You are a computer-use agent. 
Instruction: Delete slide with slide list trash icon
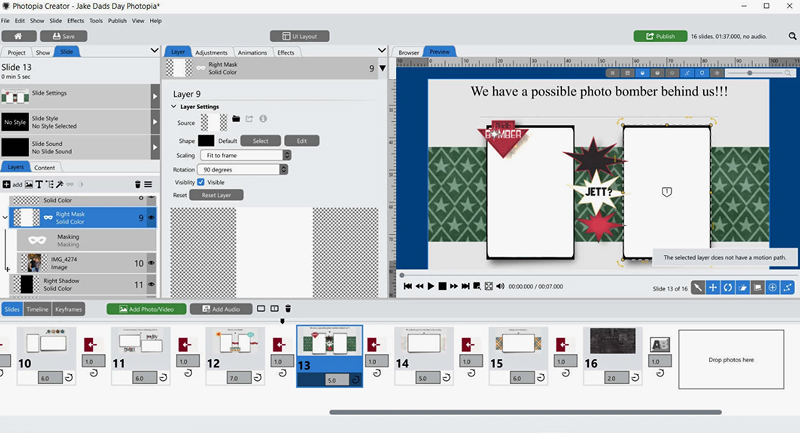[x=288, y=309]
